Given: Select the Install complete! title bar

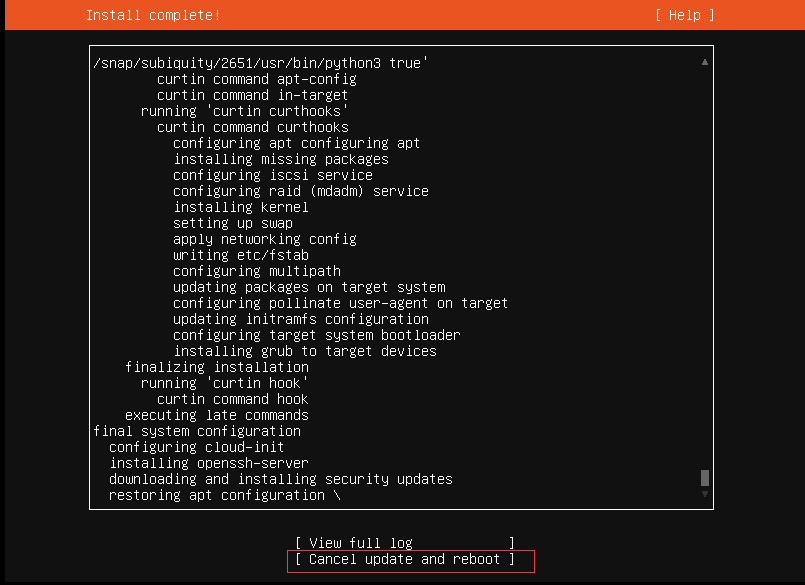Looking at the screenshot, I should coord(153,15).
